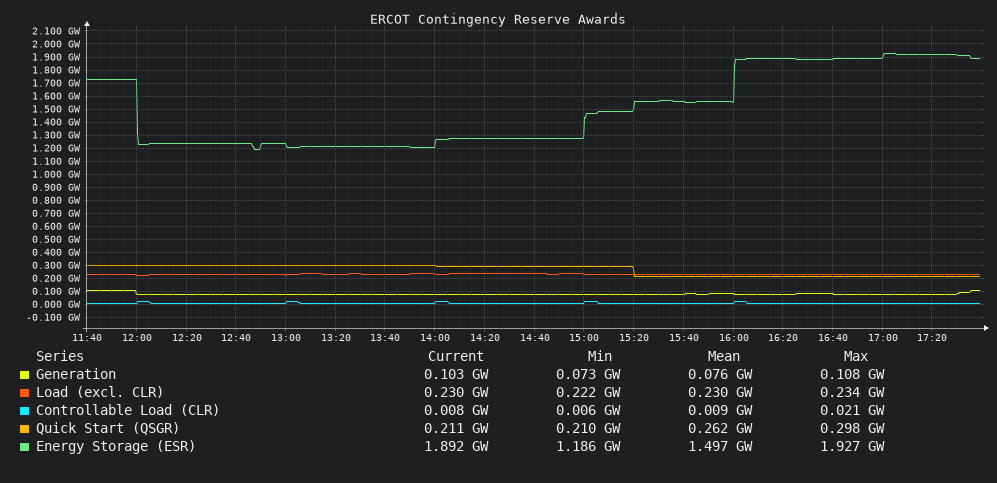Click the 2.100 GW y-axis label

pyautogui.click(x=56, y=31)
